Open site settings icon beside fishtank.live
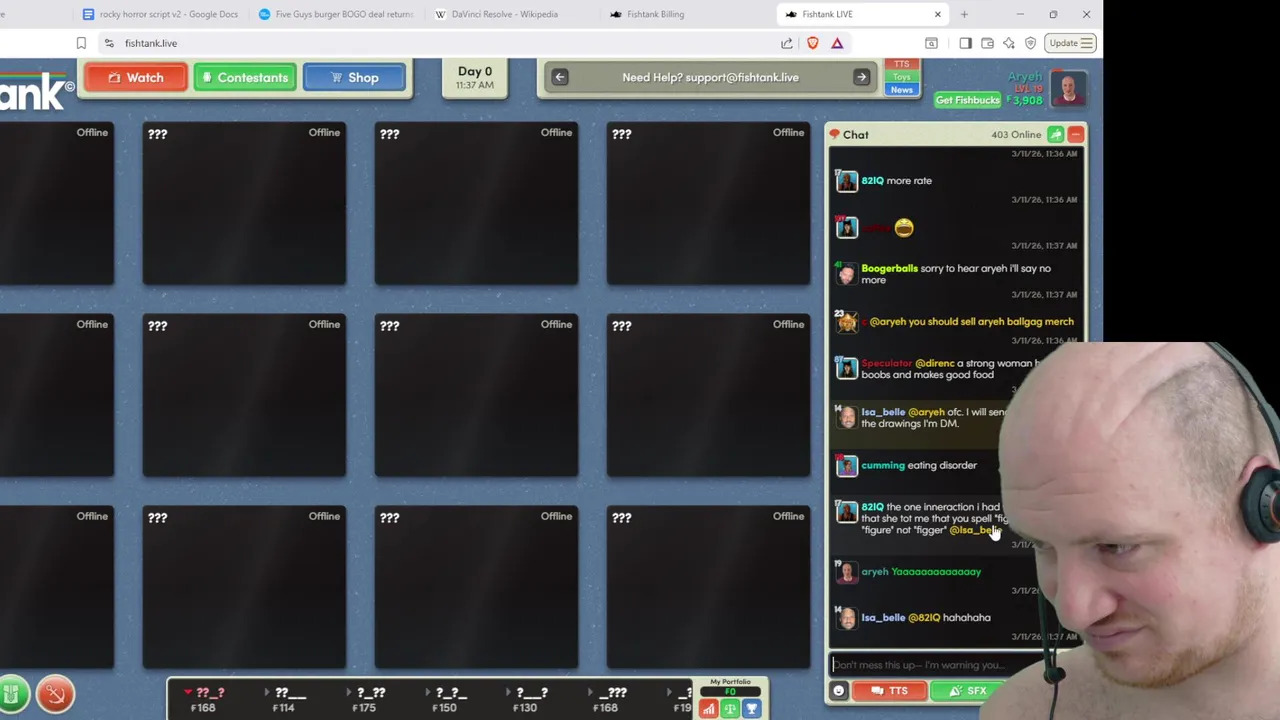The width and height of the screenshot is (1280, 720). click(x=109, y=43)
